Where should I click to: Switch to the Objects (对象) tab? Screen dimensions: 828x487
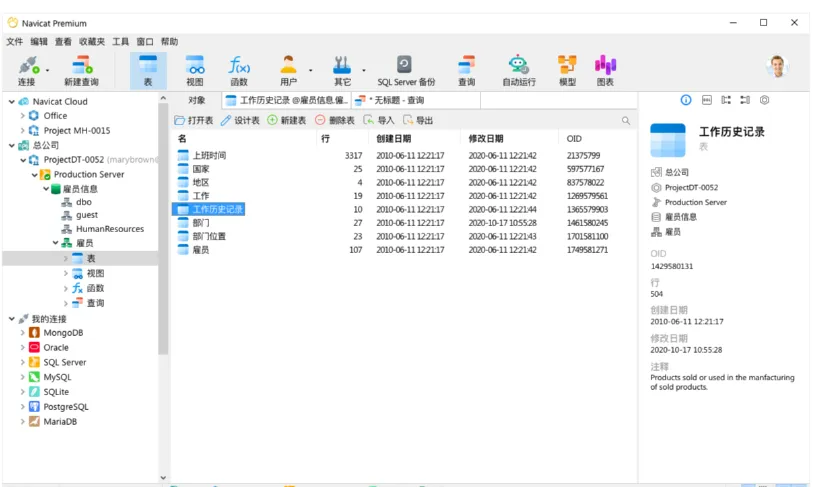coord(196,100)
